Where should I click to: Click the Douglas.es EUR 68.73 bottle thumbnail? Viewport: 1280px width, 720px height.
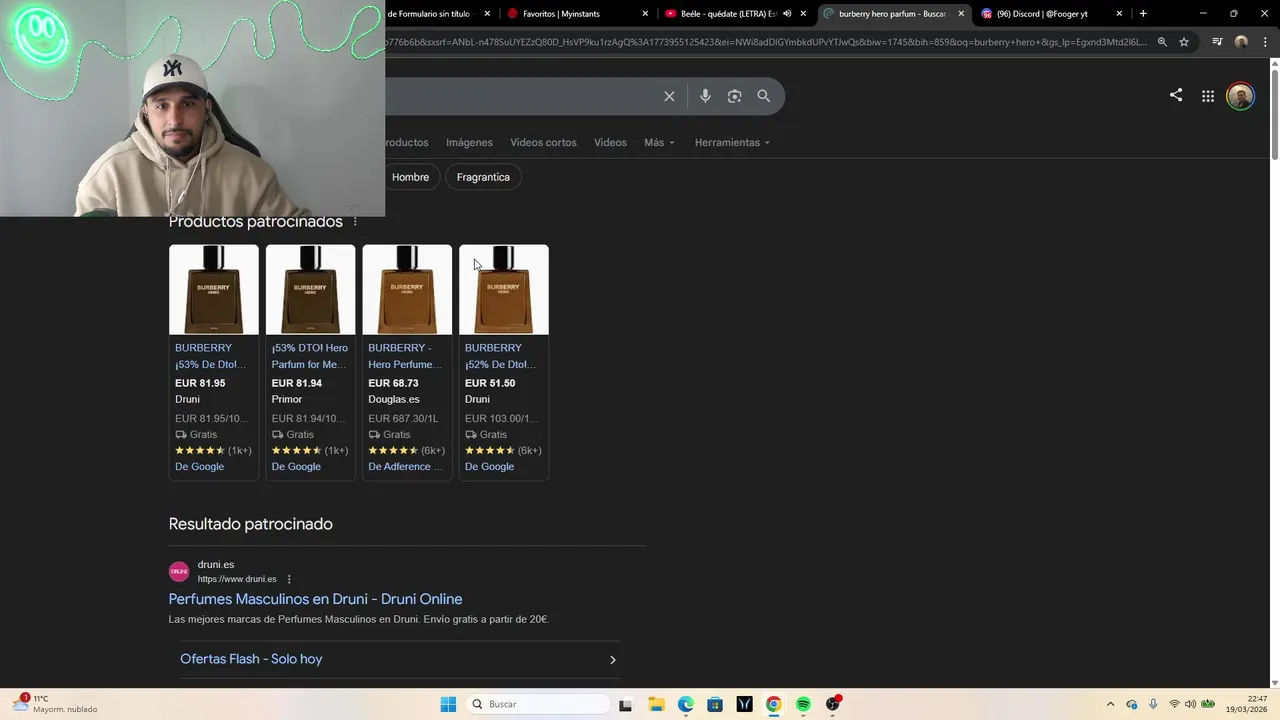[407, 290]
